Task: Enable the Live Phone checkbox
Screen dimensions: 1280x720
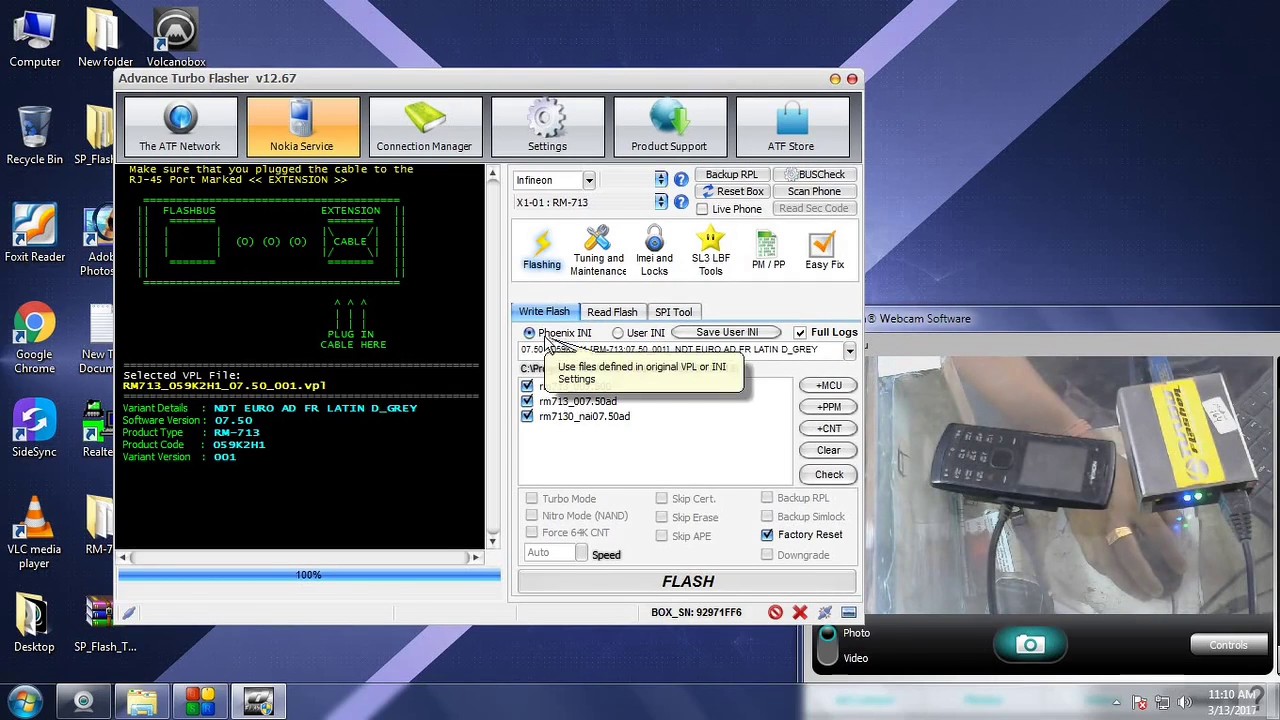Action: click(x=702, y=209)
